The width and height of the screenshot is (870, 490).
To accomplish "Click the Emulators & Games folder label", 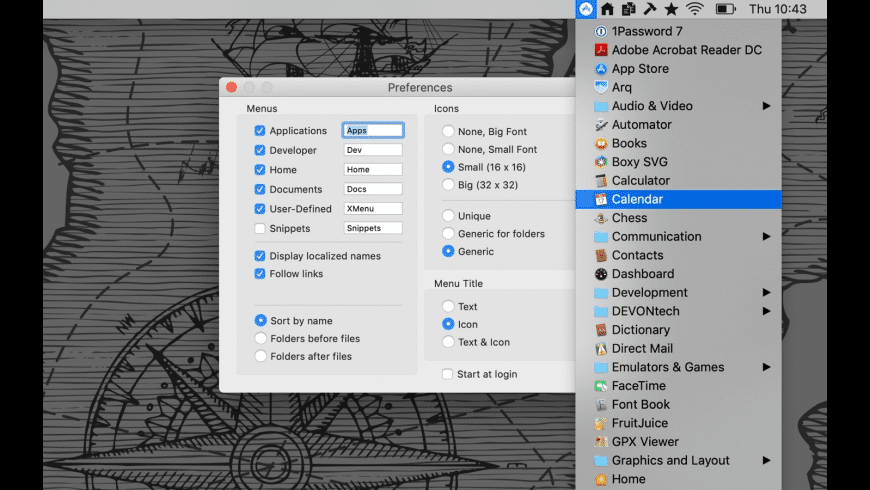I will tap(668, 367).
